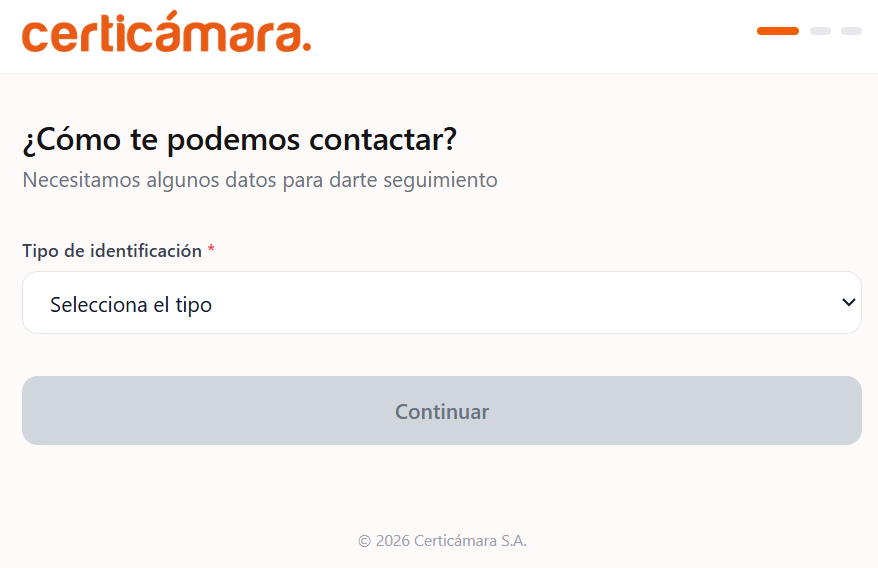Click the third gray progress step indicator
The image size is (878, 568).
(x=851, y=31)
